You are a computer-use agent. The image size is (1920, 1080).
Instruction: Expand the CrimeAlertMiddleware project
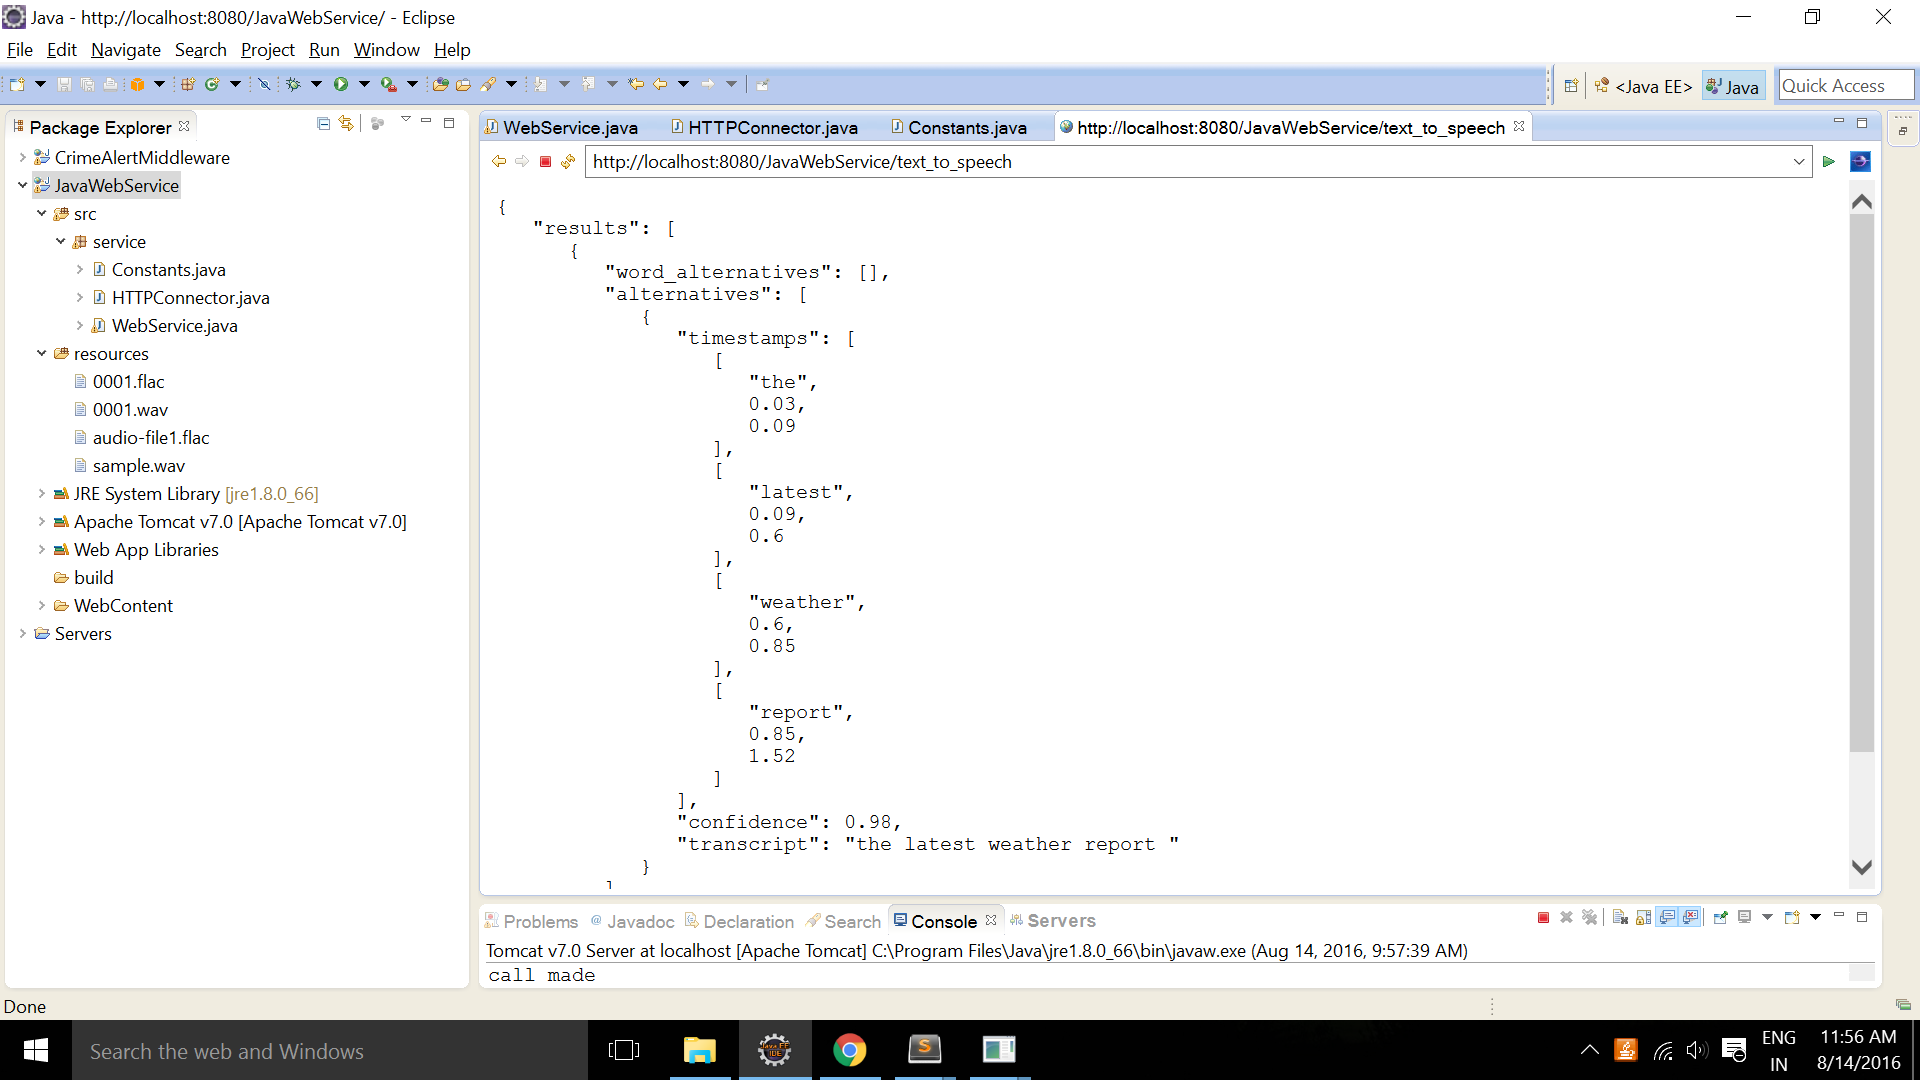click(22, 158)
